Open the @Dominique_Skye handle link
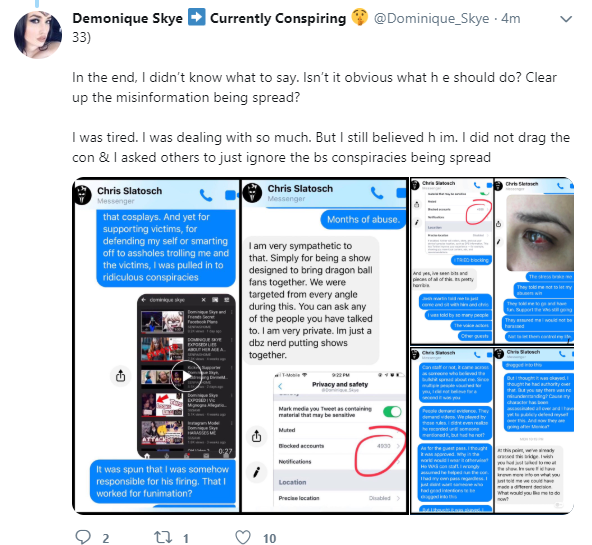Screen dimensions: 592x545 click(431, 18)
